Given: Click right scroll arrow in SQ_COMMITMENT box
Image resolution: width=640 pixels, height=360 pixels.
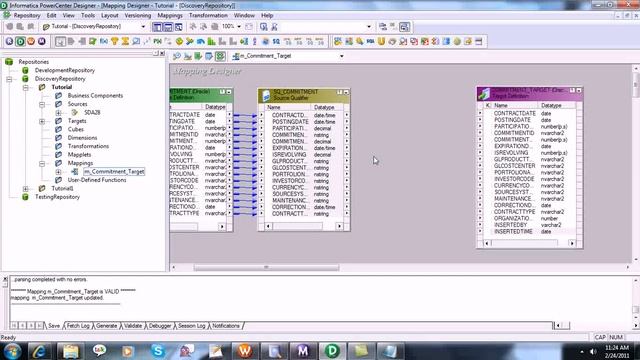Looking at the screenshot, I should point(339,226).
